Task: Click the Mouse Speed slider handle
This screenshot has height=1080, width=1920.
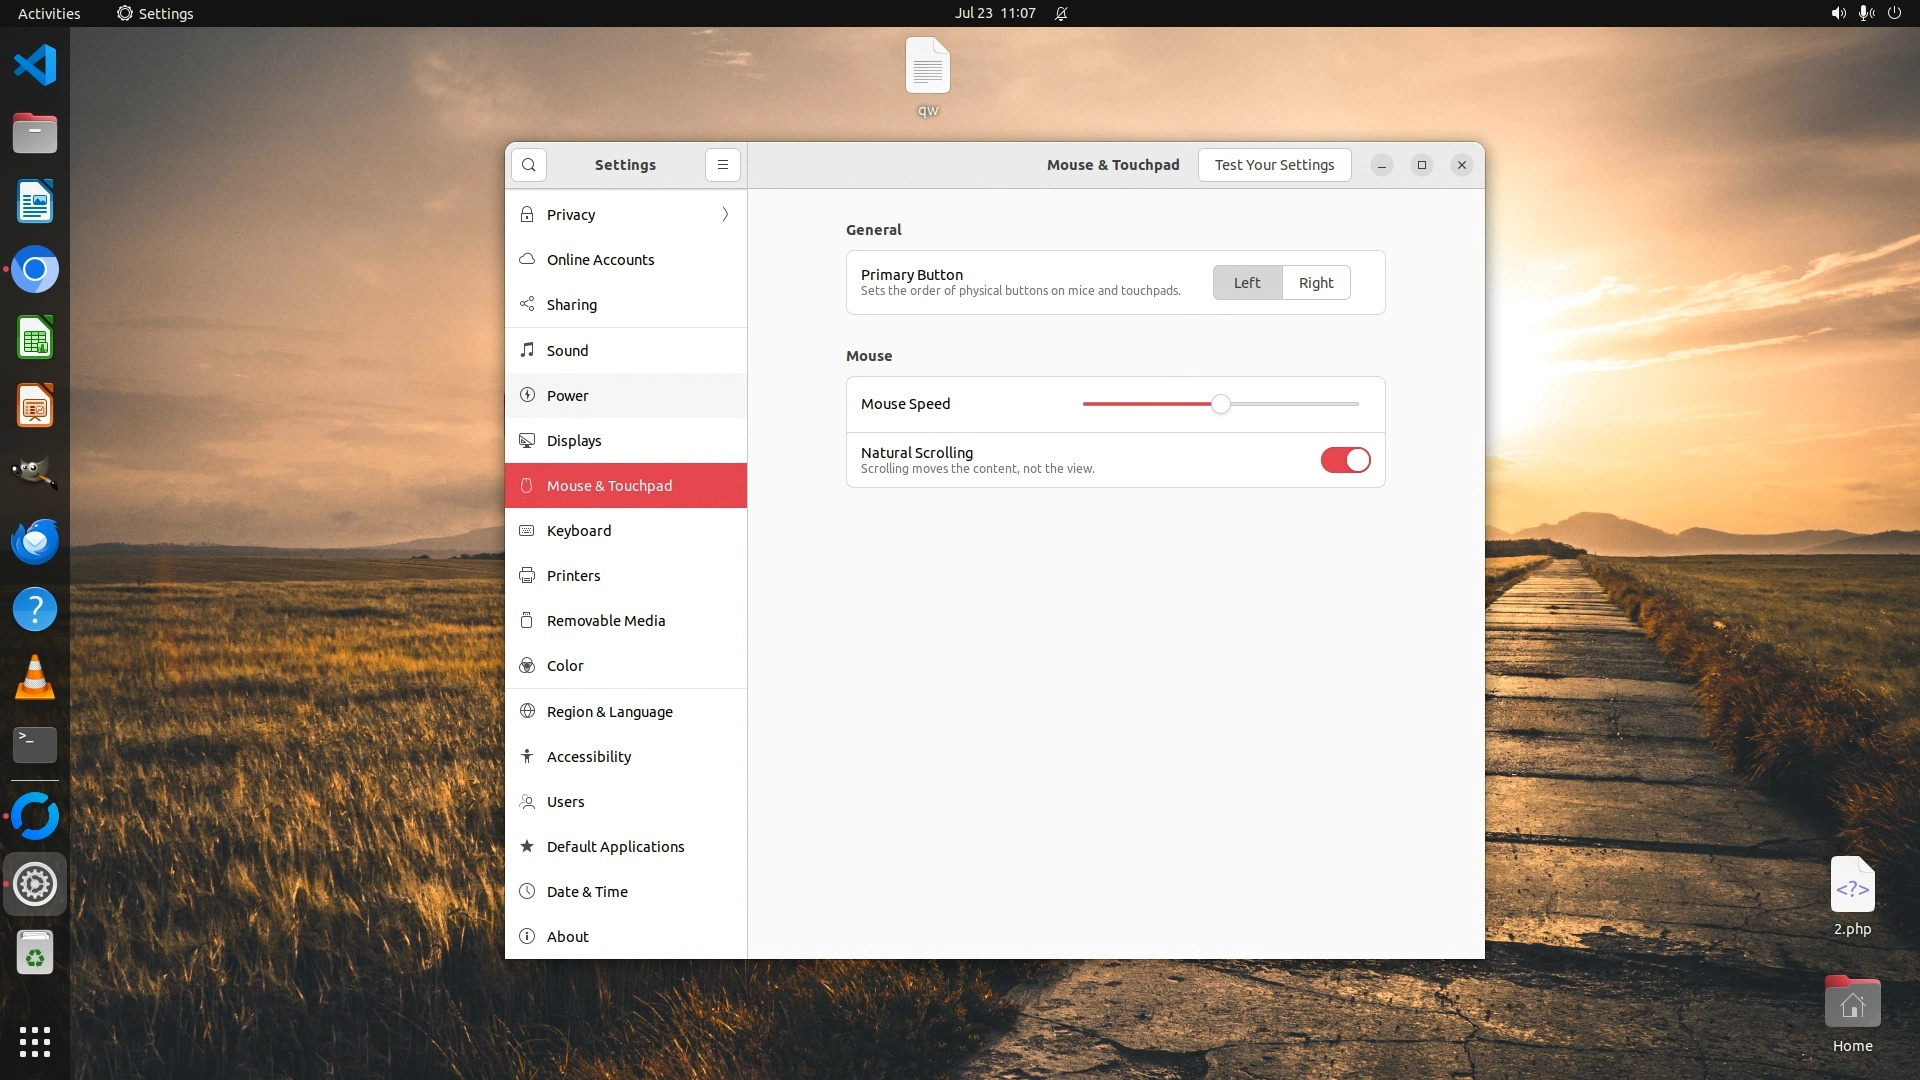Action: (1220, 404)
